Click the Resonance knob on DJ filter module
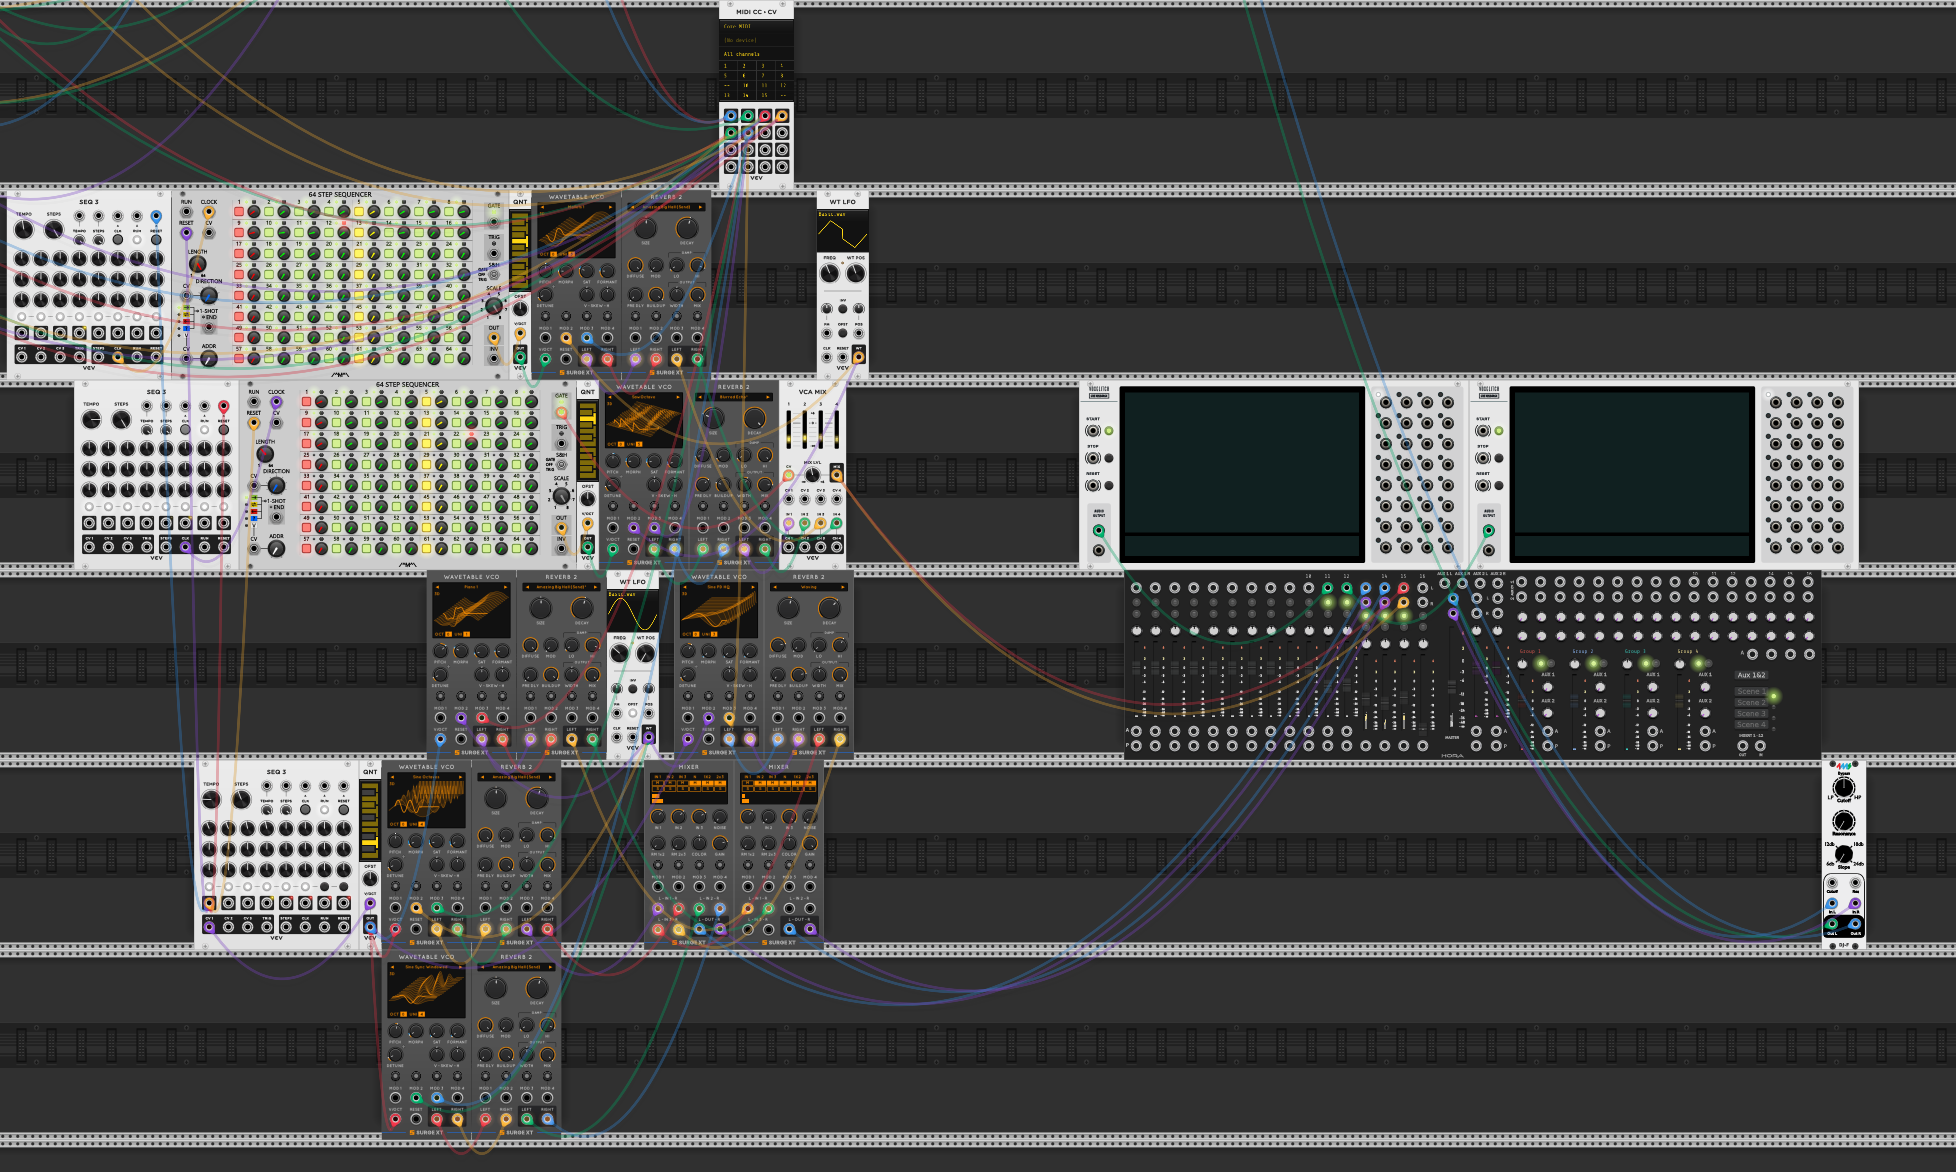 1844,821
